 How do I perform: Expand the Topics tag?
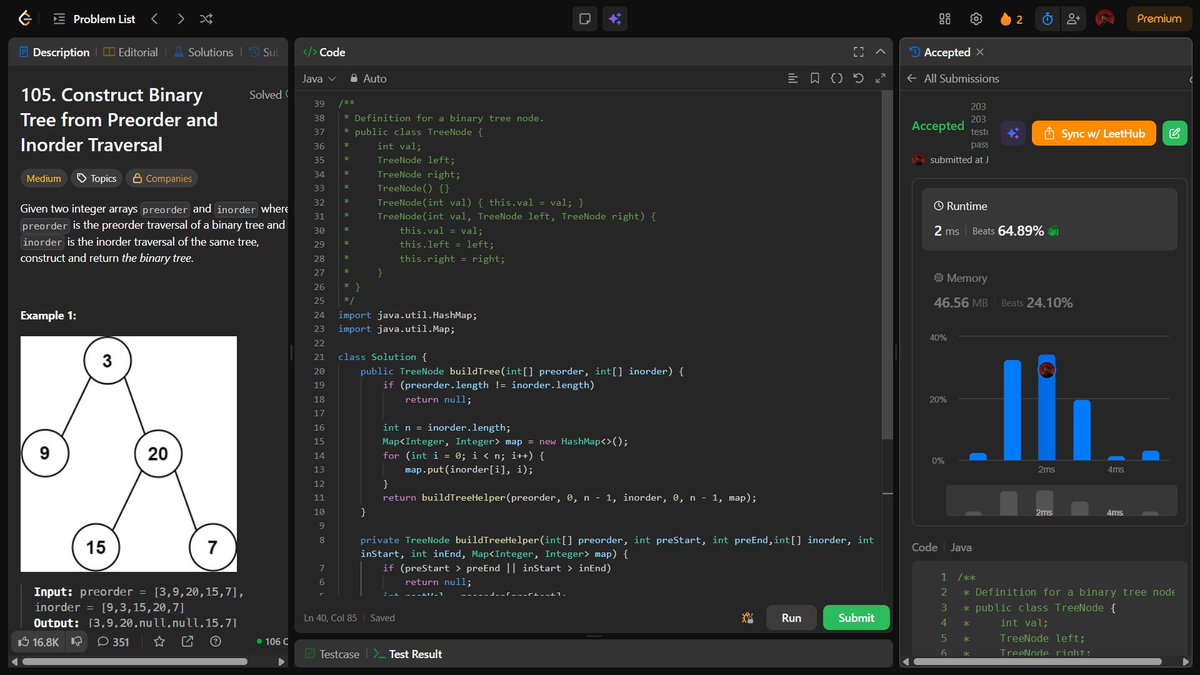pos(97,179)
